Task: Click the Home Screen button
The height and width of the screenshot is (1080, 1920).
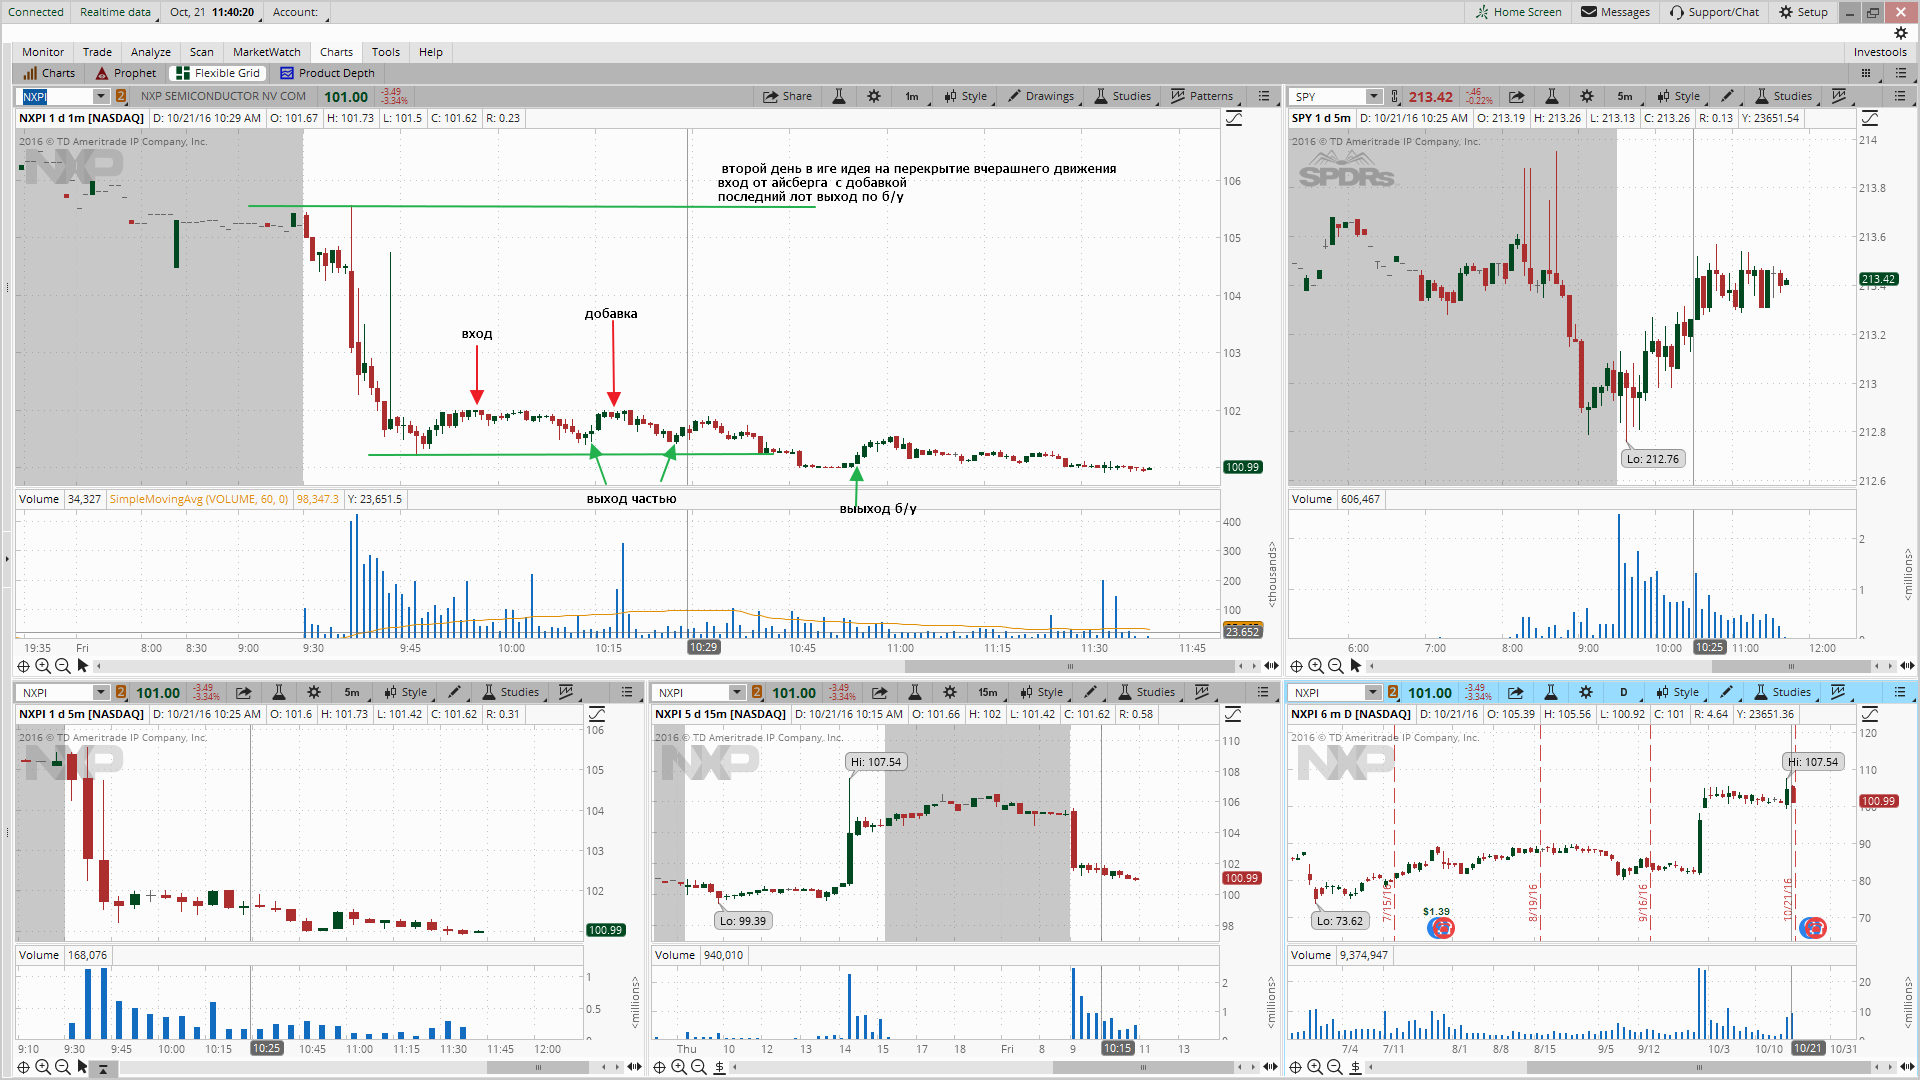Action: coord(1518,12)
